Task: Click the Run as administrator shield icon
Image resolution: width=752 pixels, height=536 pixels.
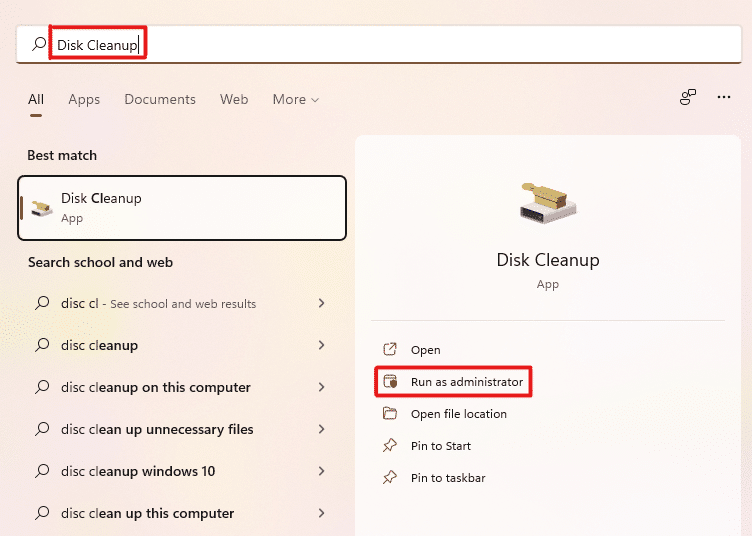Action: 390,382
